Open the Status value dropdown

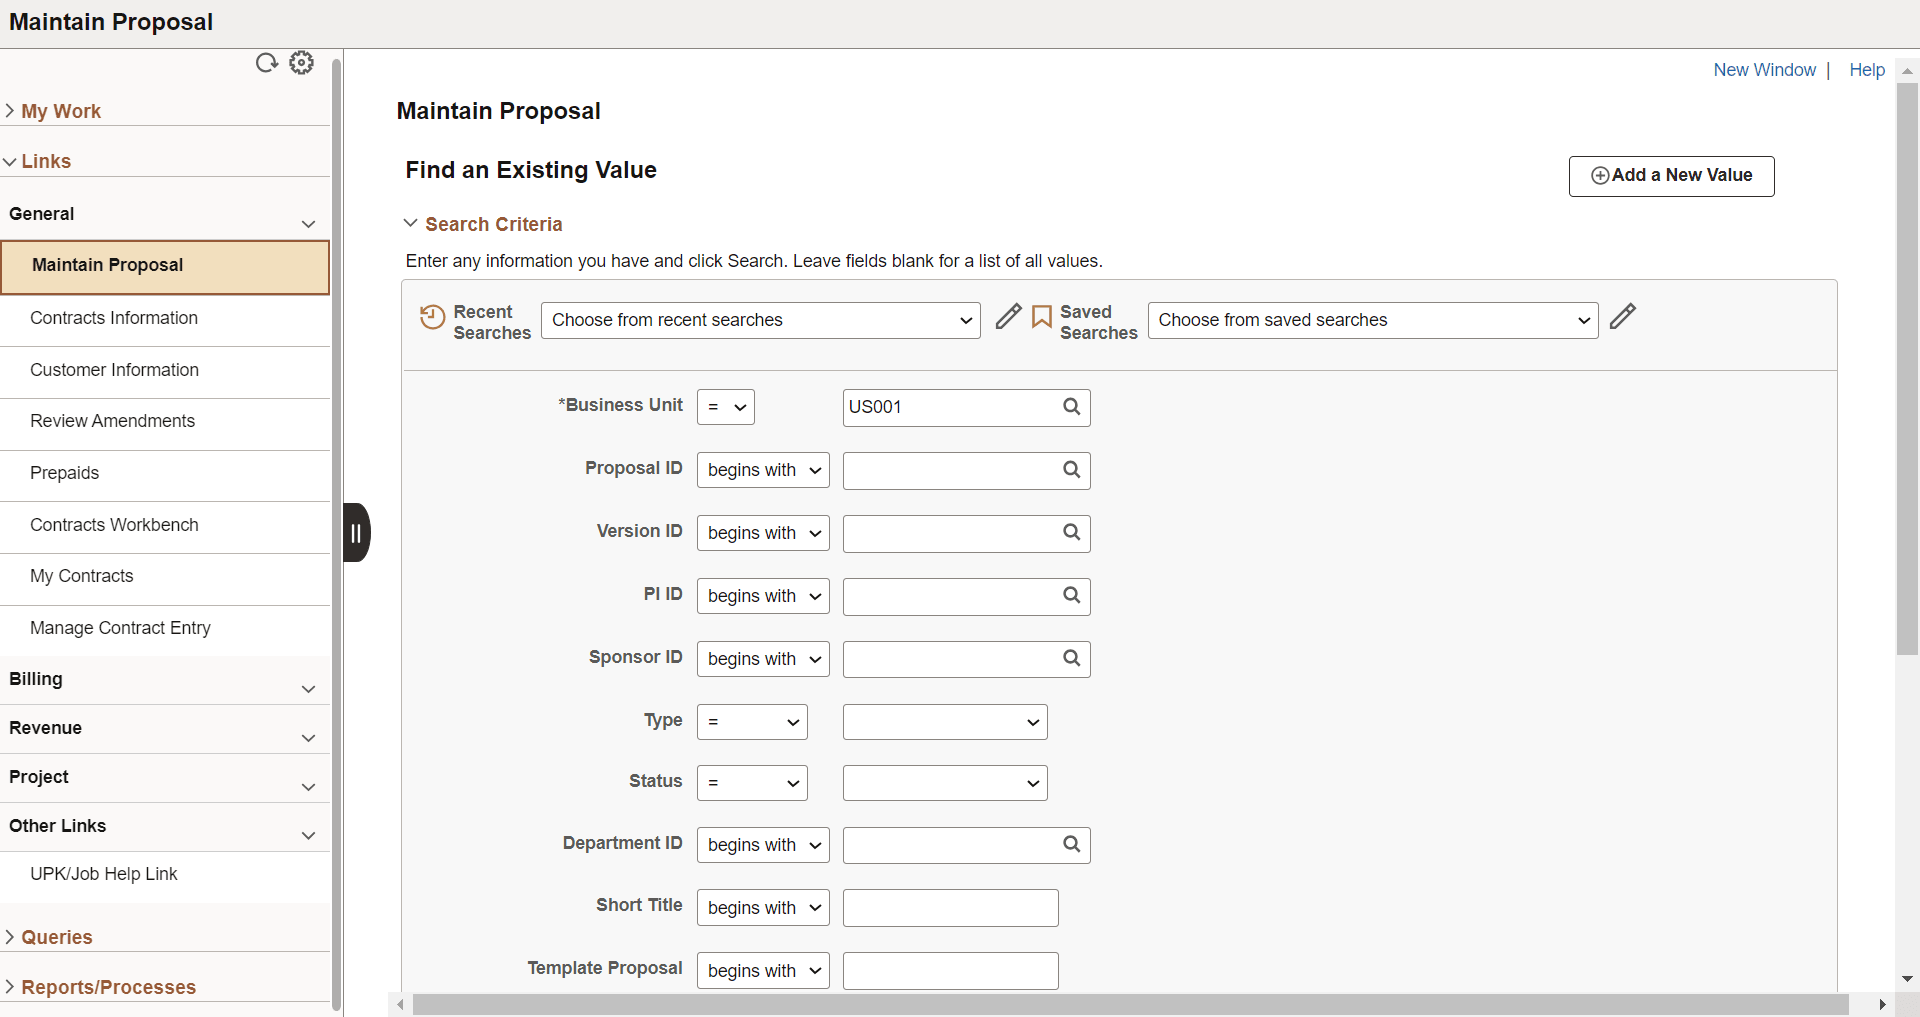944,783
